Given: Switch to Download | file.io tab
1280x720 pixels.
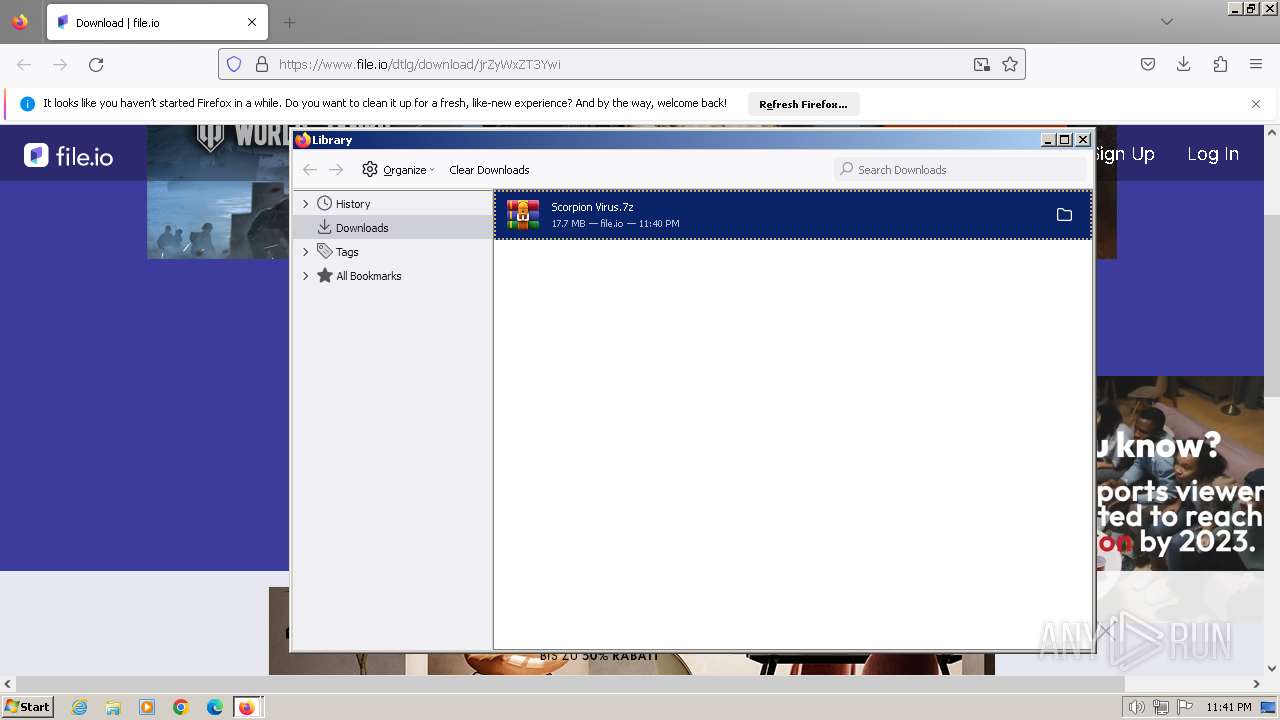Looking at the screenshot, I should coord(157,22).
